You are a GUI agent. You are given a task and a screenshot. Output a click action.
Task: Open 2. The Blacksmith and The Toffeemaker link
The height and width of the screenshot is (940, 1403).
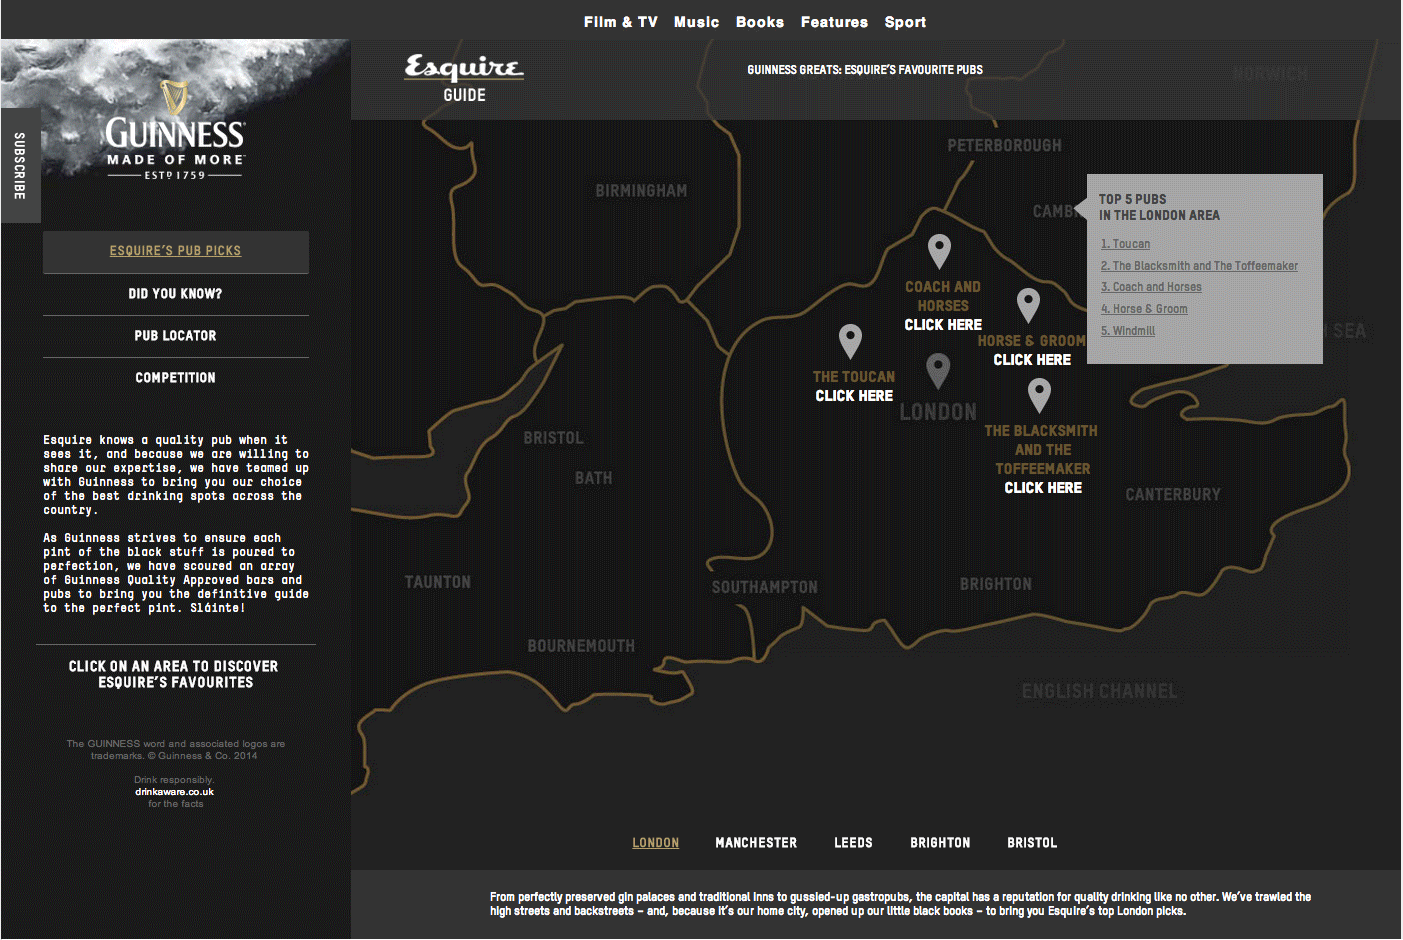(x=1199, y=266)
